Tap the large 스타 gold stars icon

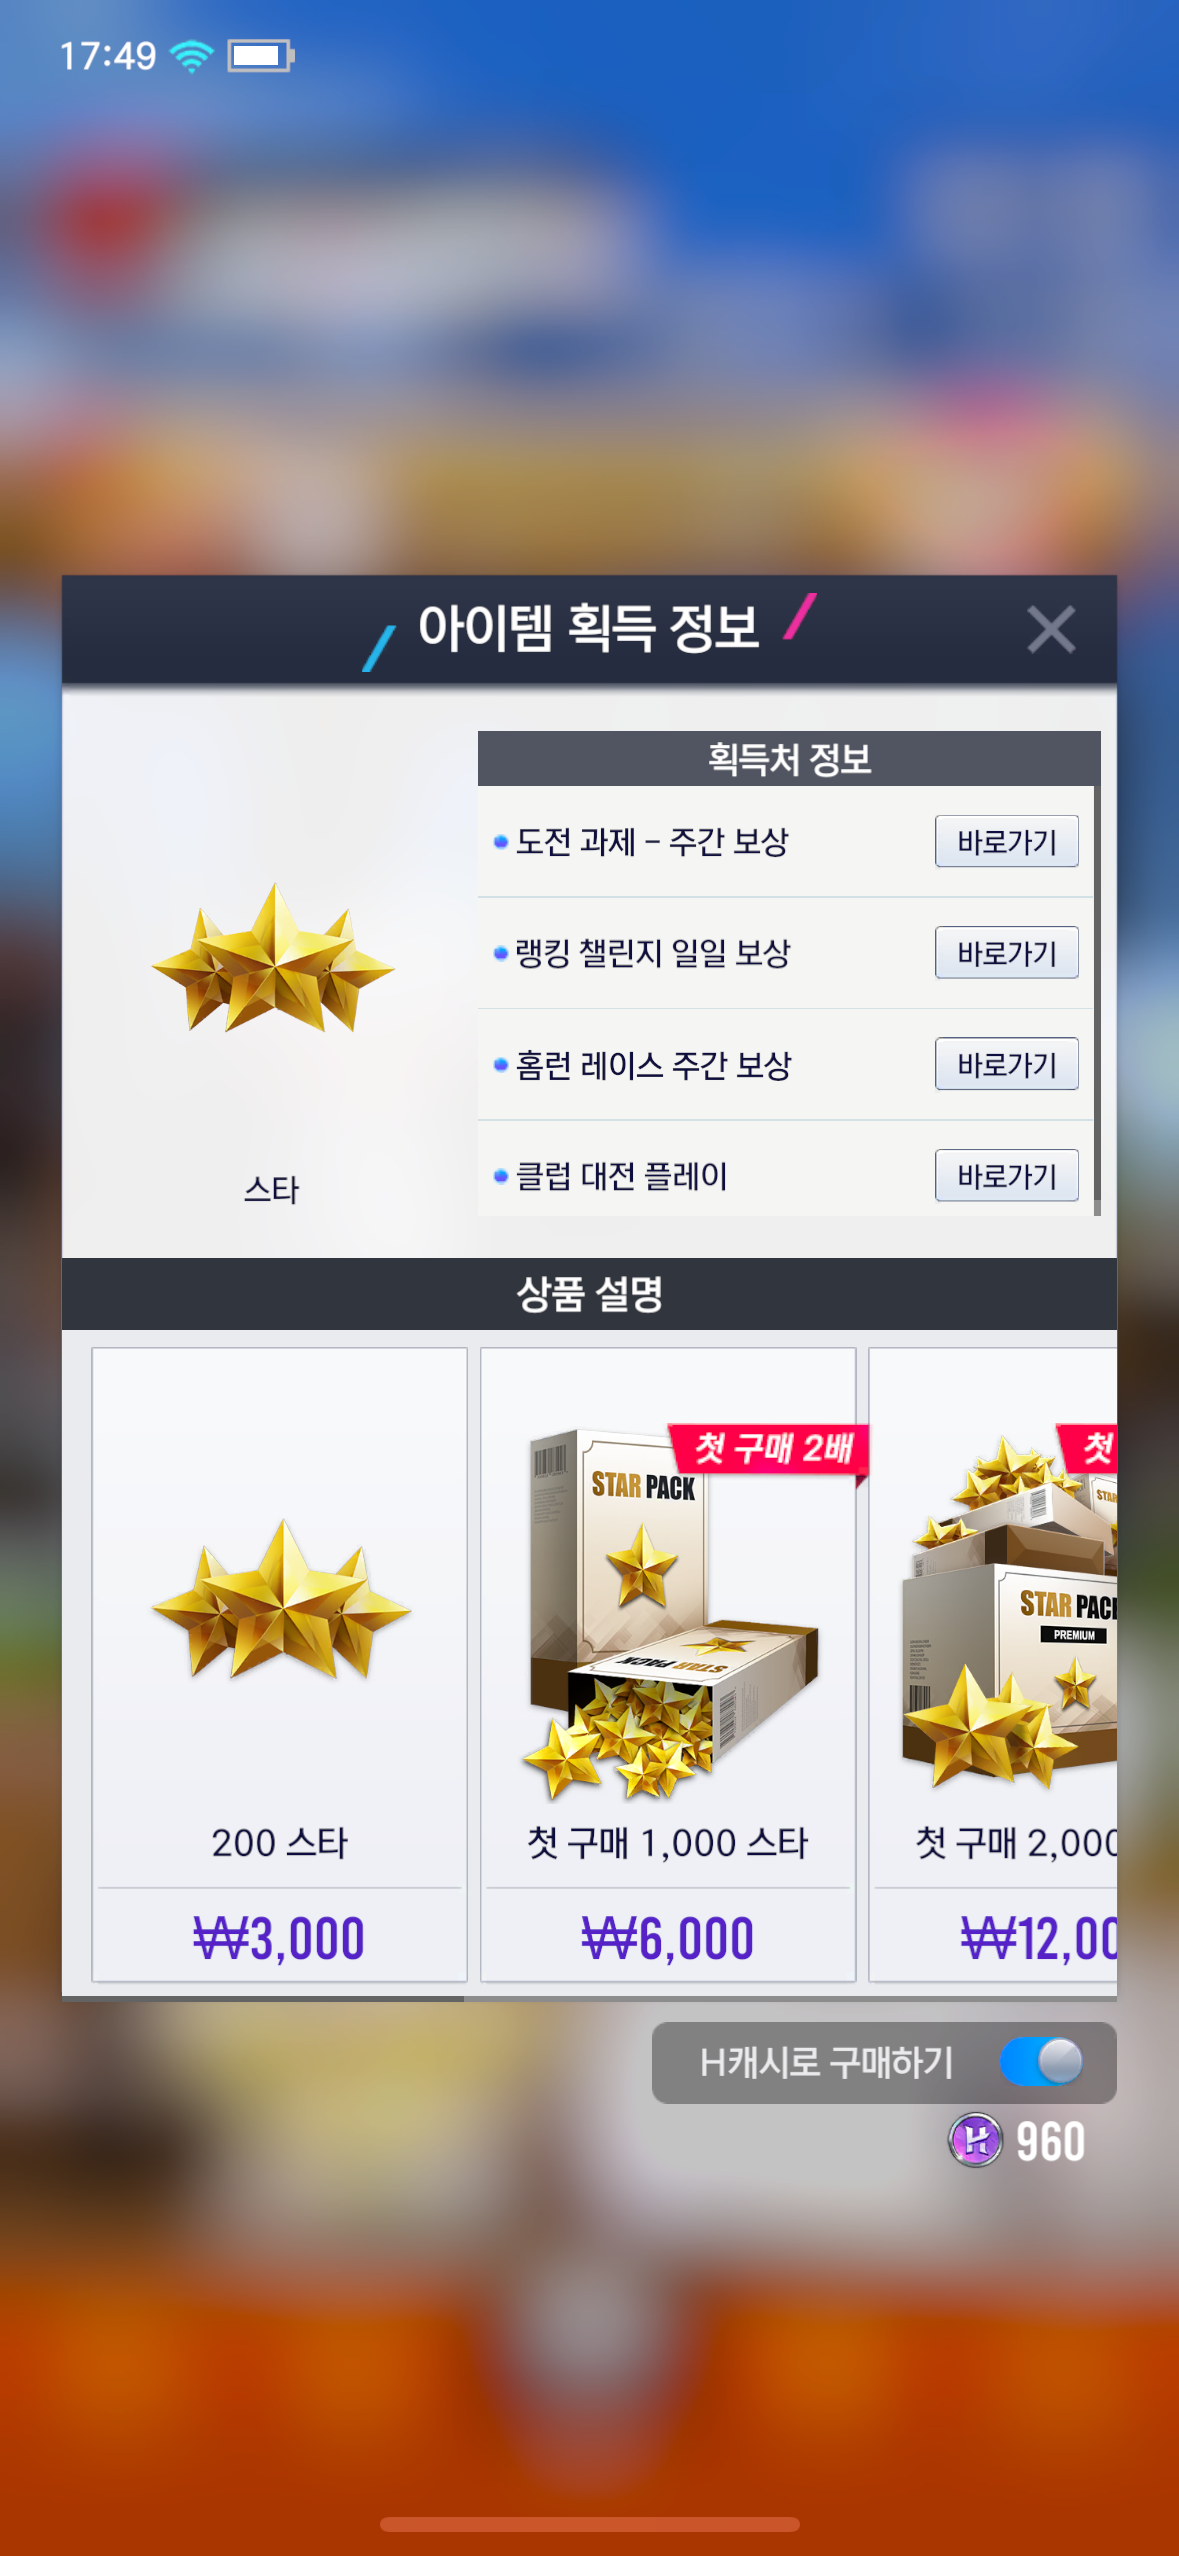(x=272, y=959)
